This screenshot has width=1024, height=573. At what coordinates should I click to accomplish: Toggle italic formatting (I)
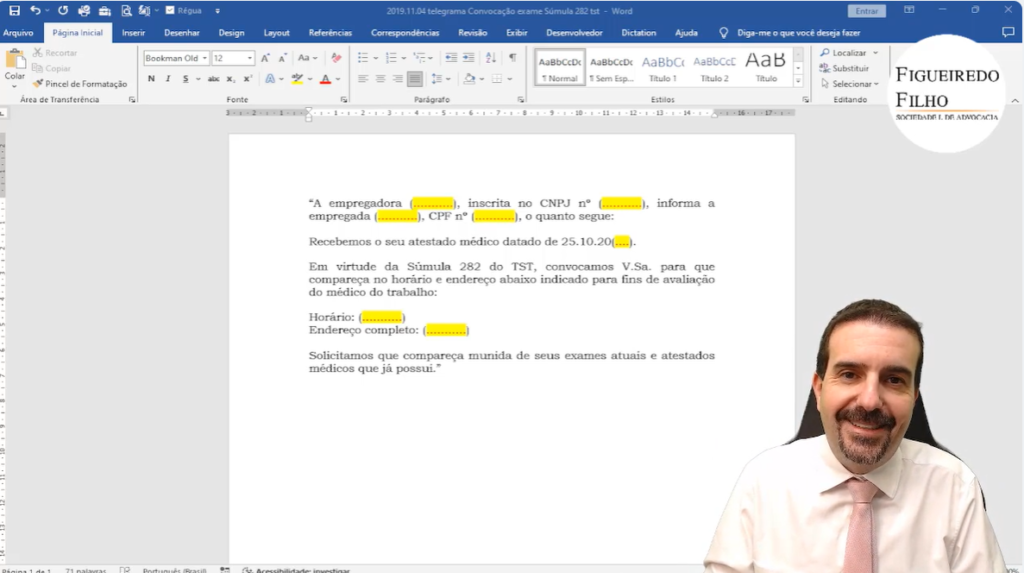tap(168, 79)
